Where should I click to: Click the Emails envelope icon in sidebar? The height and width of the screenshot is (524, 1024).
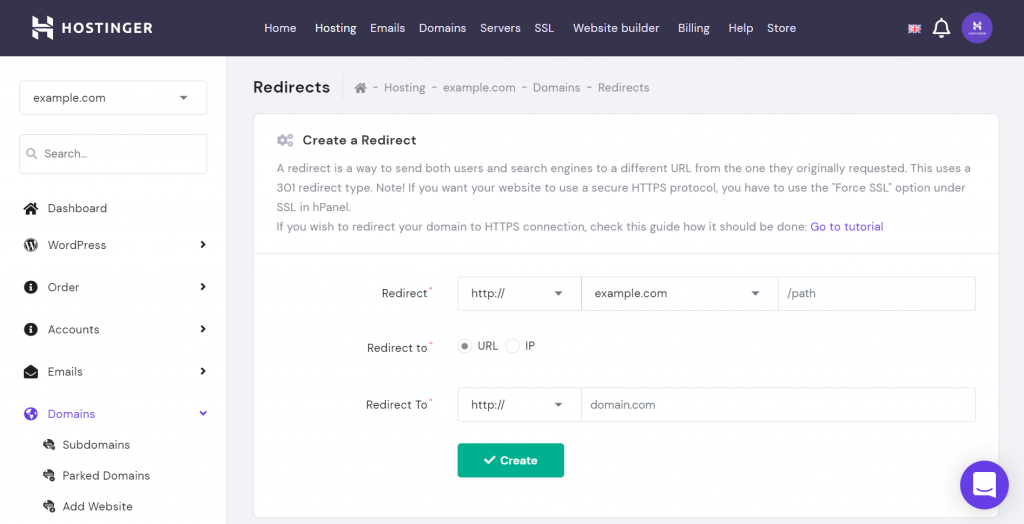[31, 372]
